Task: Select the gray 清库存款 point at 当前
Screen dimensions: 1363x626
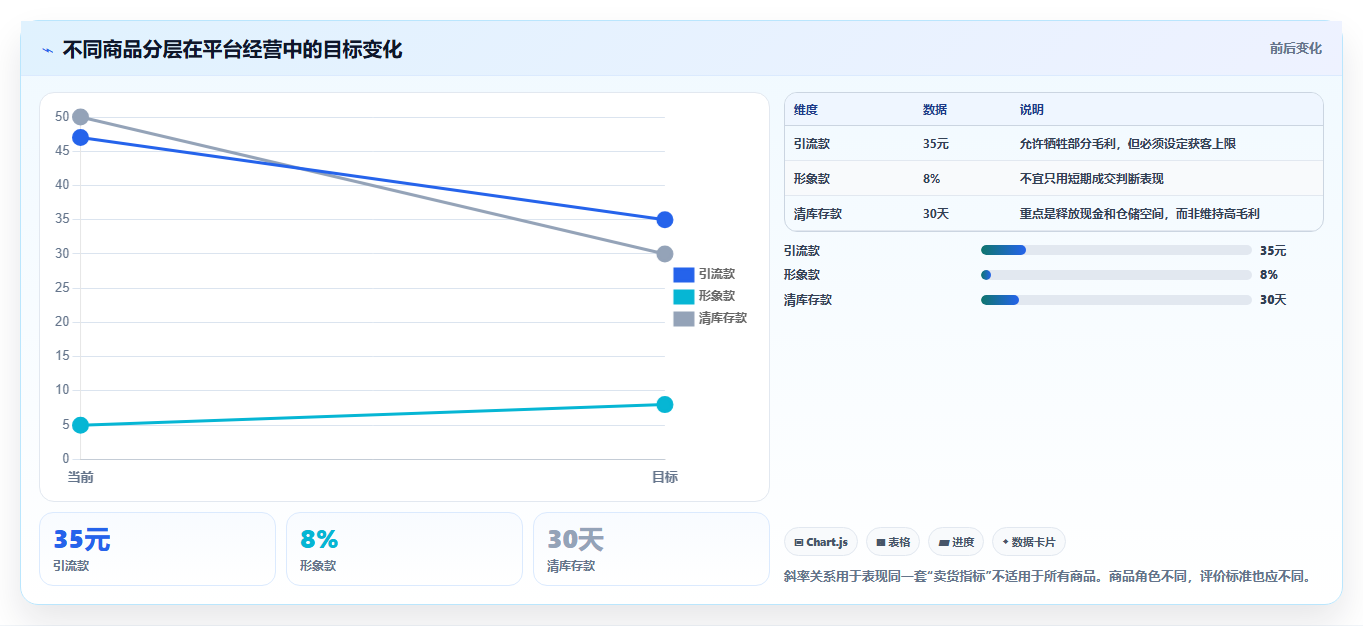Action: (81, 117)
